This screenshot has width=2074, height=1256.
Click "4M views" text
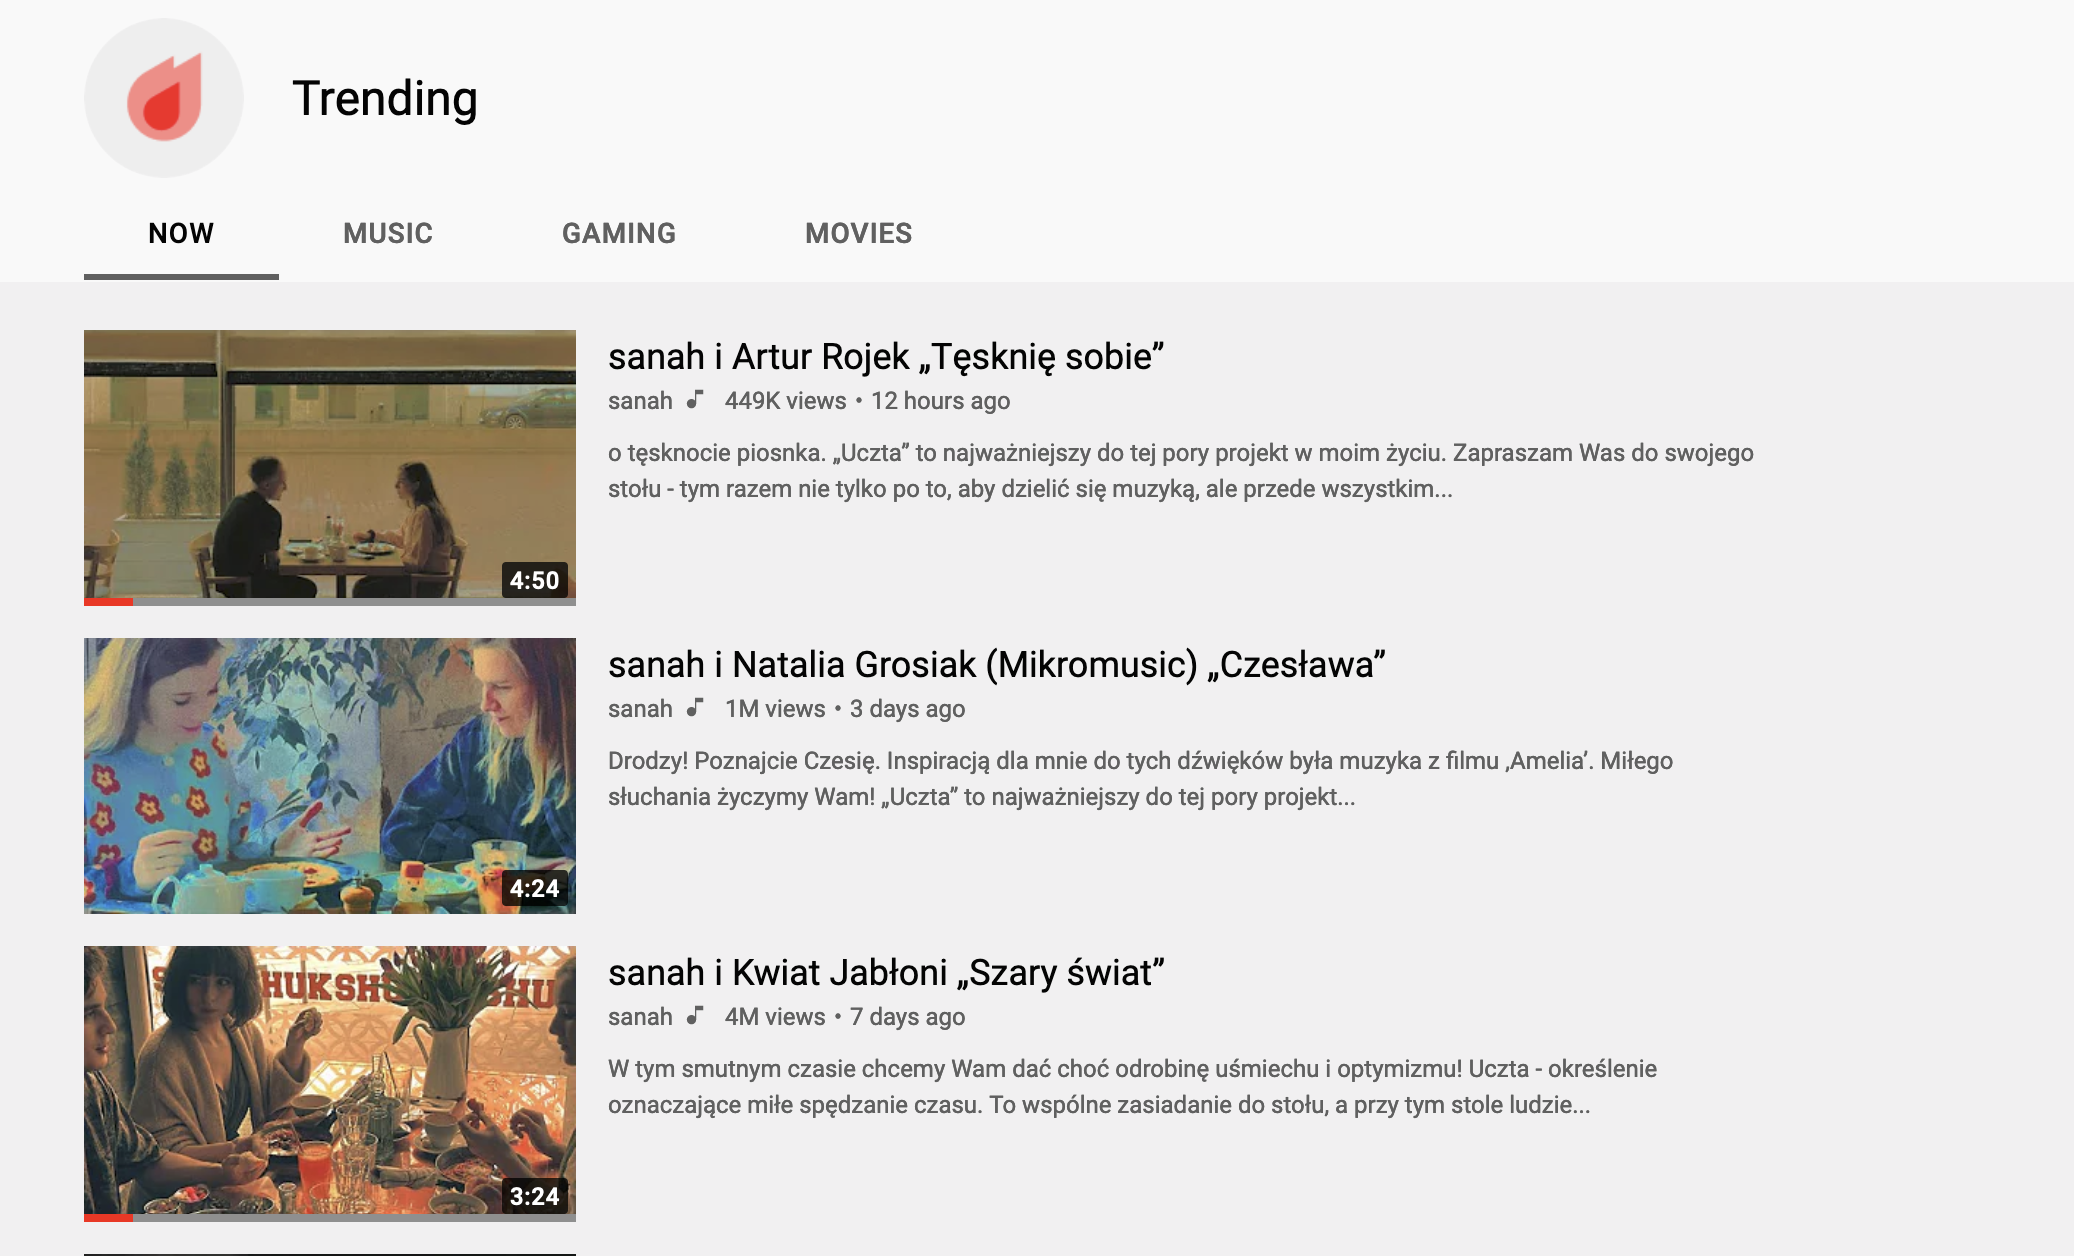[775, 1017]
